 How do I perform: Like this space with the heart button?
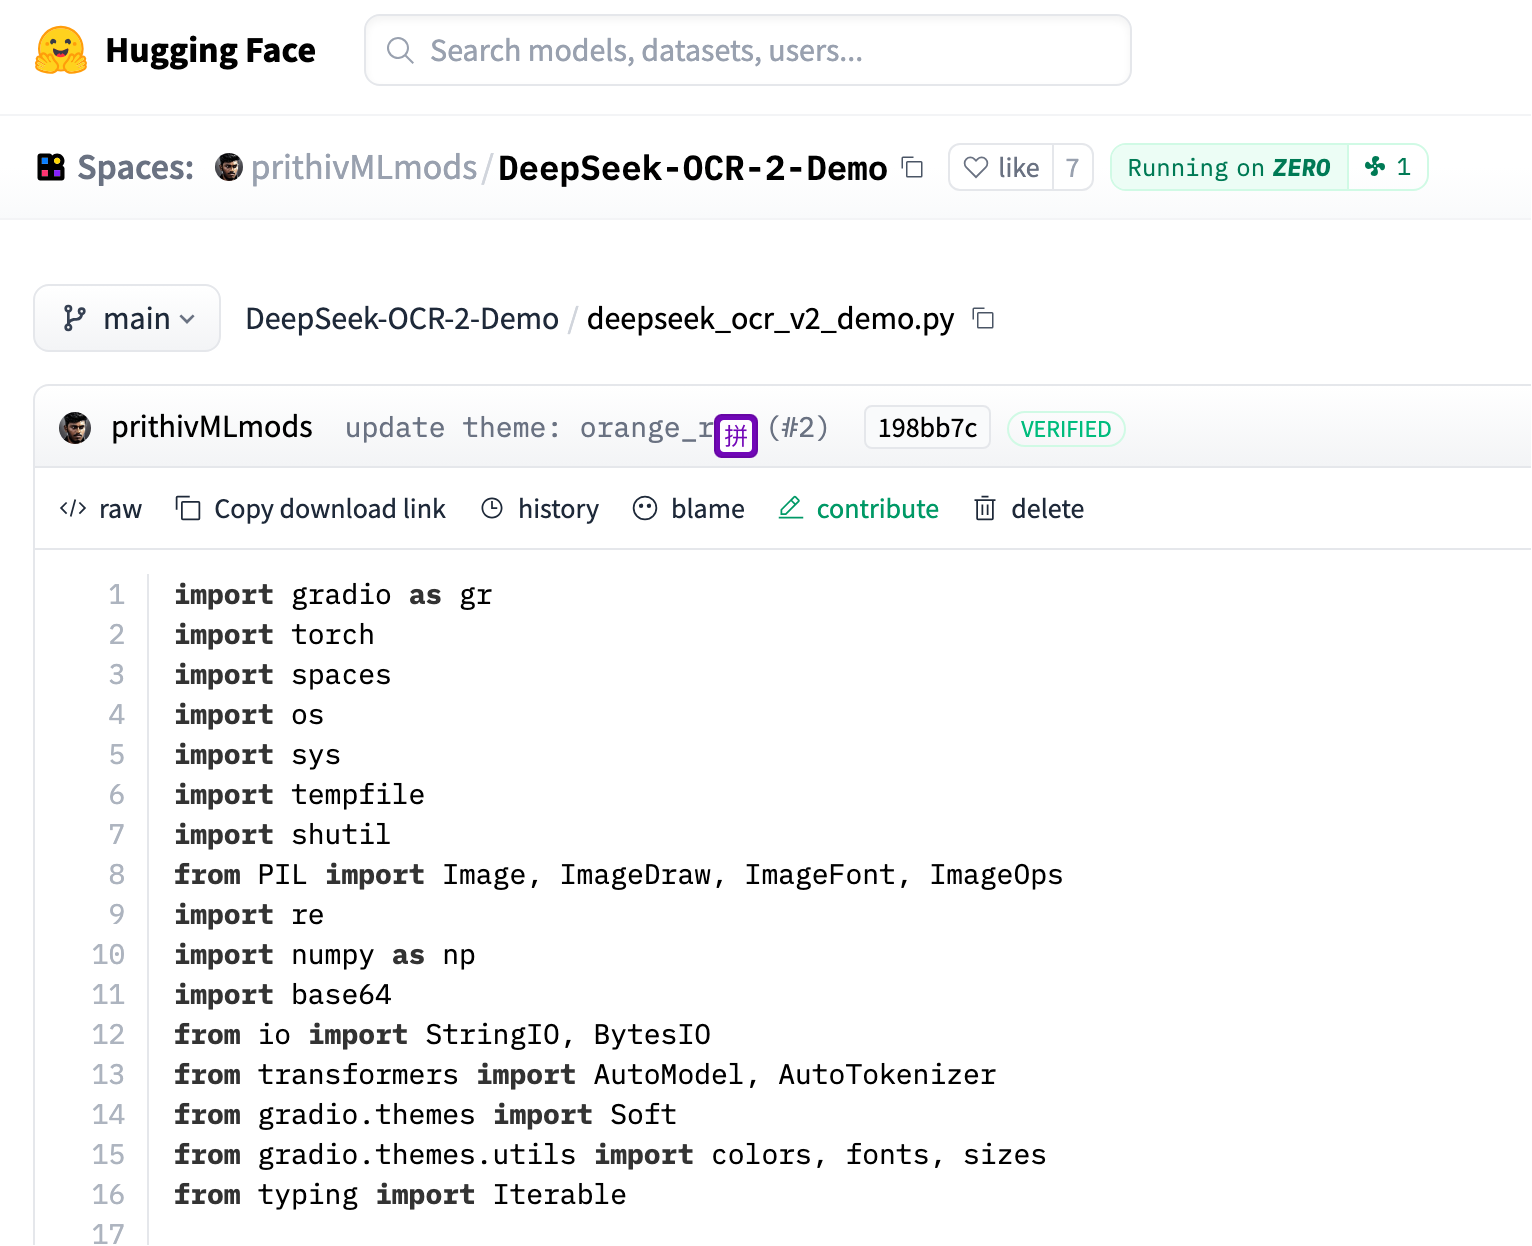pos(1001,167)
